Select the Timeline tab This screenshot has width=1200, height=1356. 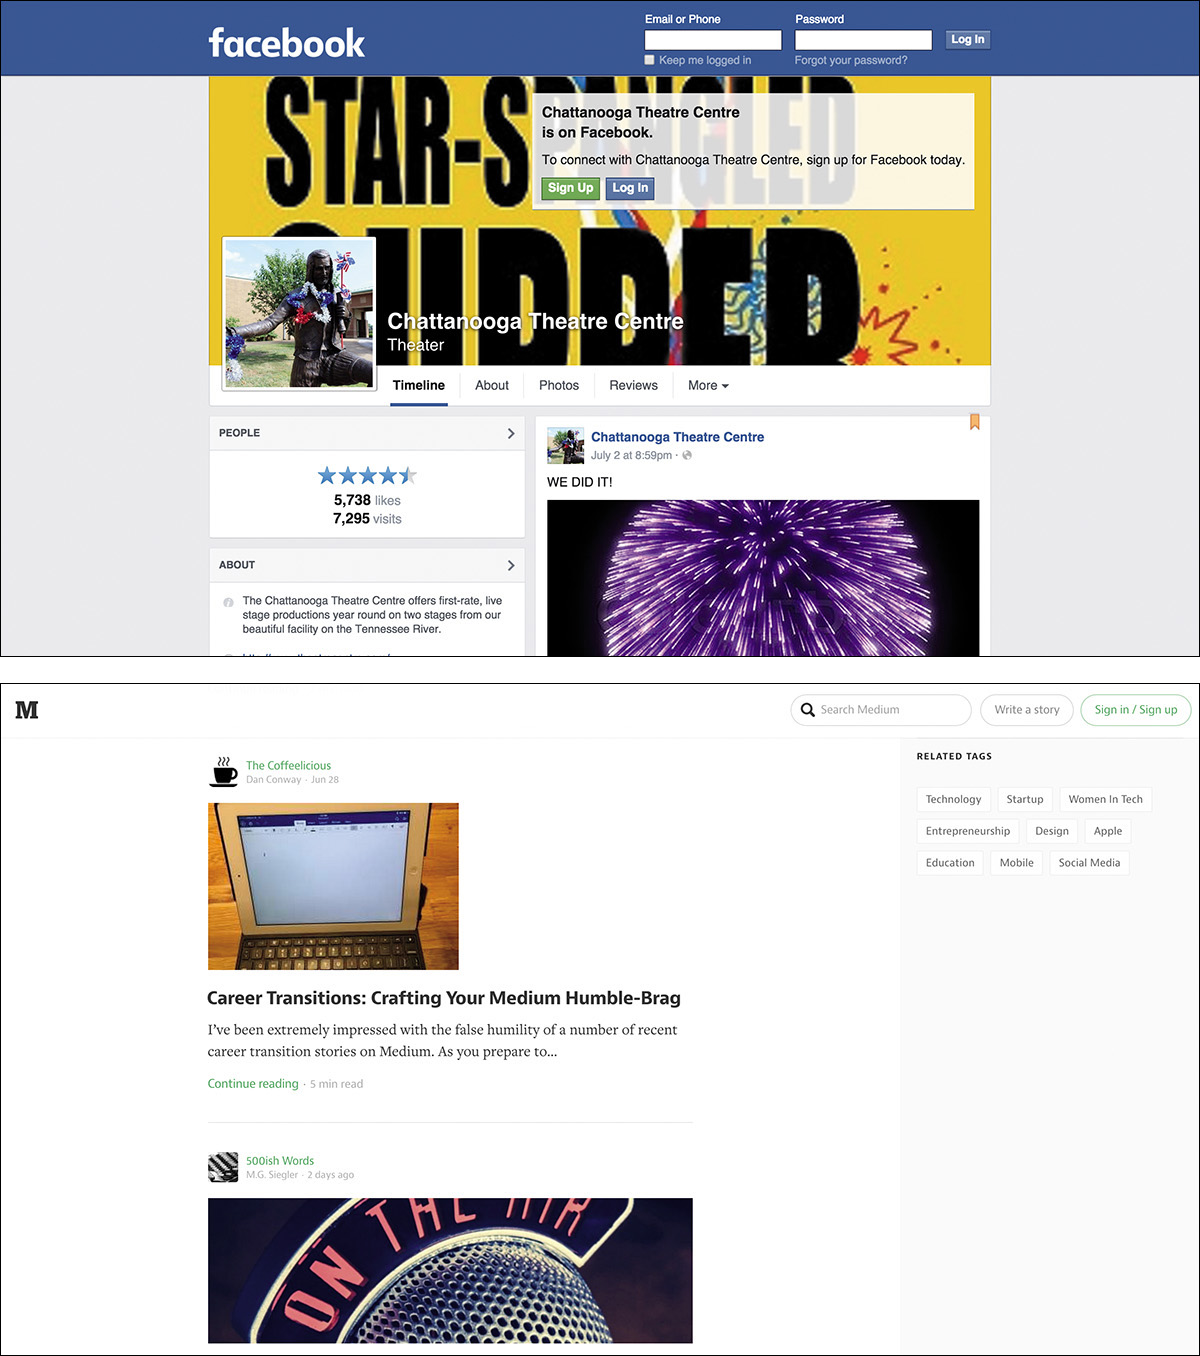point(418,385)
